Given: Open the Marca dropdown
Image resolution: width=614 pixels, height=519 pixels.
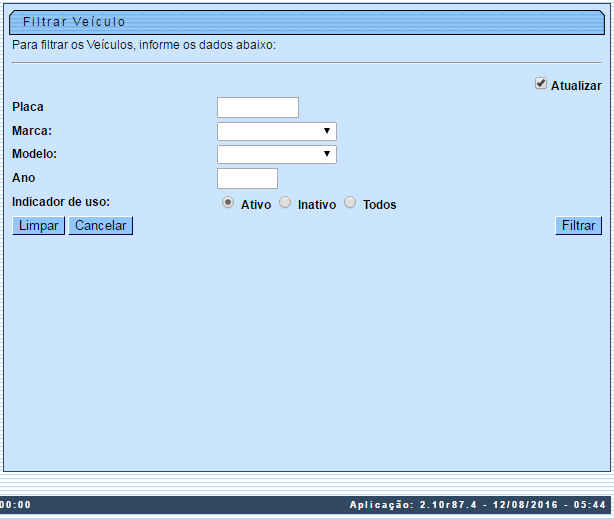Looking at the screenshot, I should coord(276,131).
